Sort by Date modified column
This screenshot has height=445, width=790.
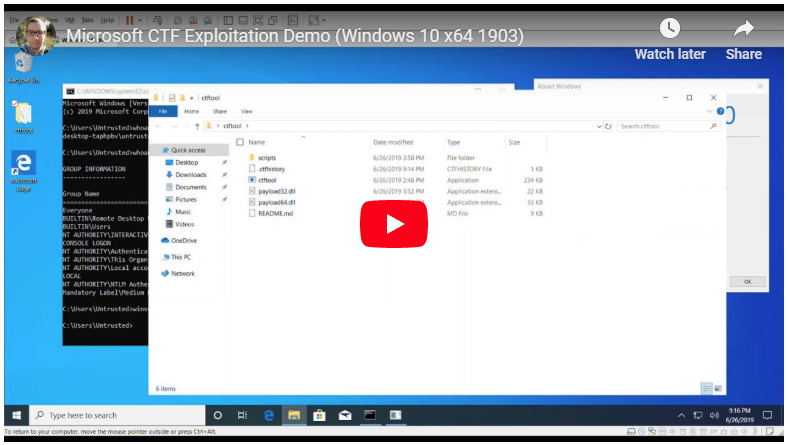pos(393,143)
